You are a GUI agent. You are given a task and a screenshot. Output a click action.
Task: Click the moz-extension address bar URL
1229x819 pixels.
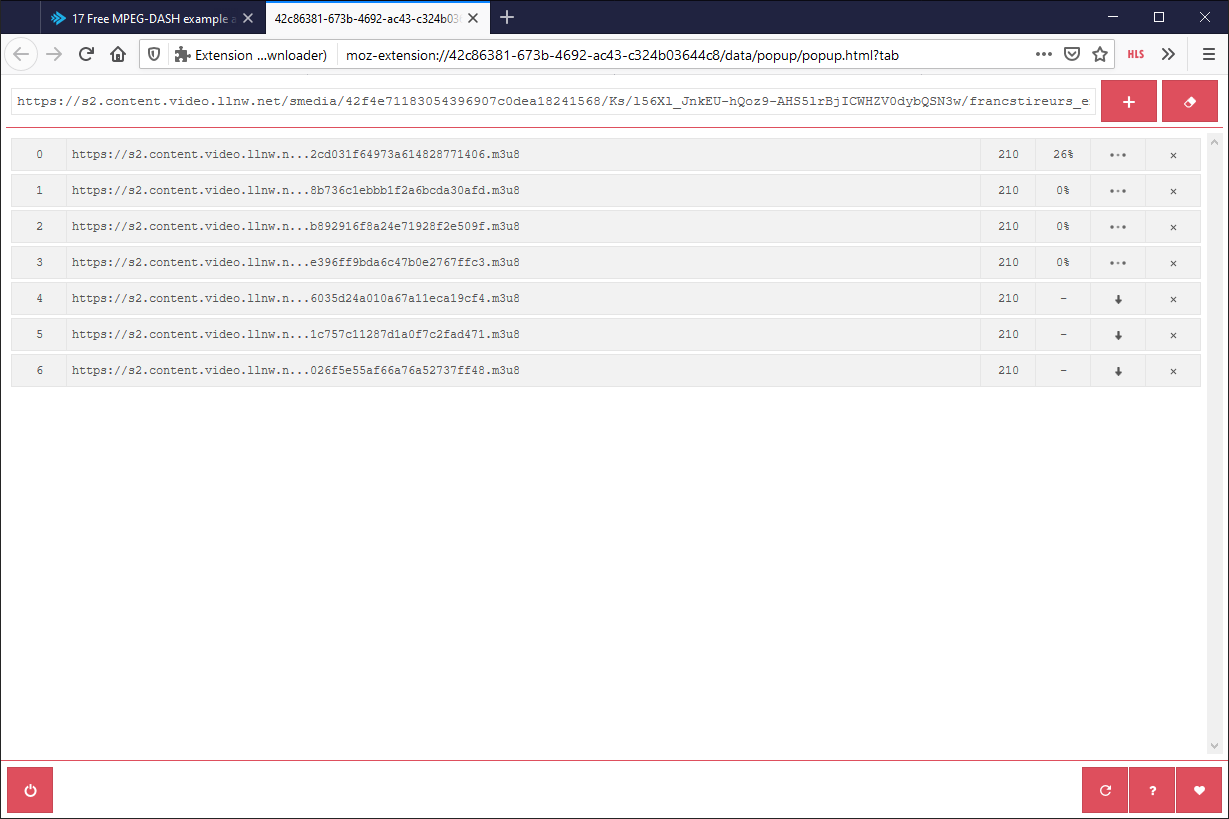[x=622, y=55]
